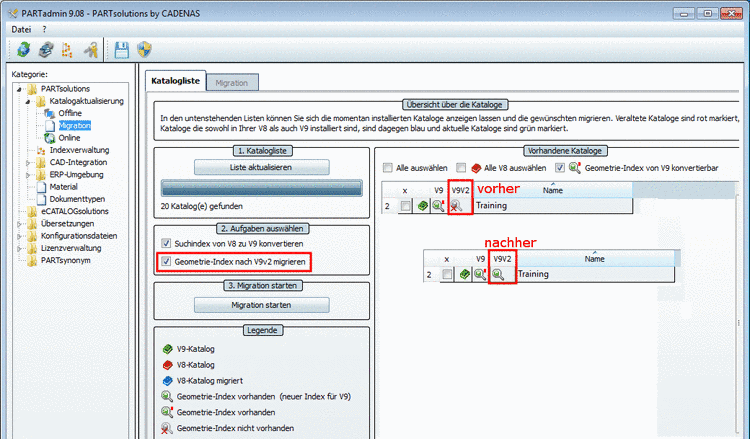Click the green V9-Katalog legend icon
The width and height of the screenshot is (750, 439).
(x=167, y=349)
